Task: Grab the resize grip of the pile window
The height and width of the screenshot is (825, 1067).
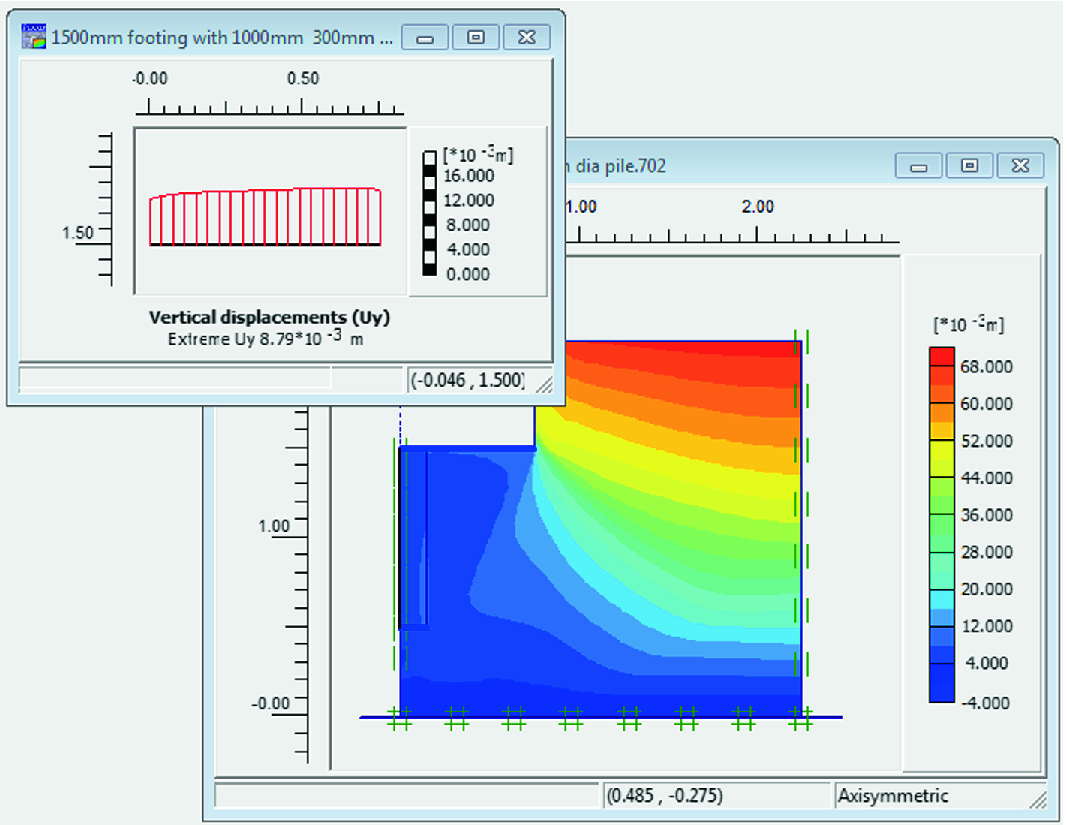Action: pyautogui.click(x=1038, y=800)
